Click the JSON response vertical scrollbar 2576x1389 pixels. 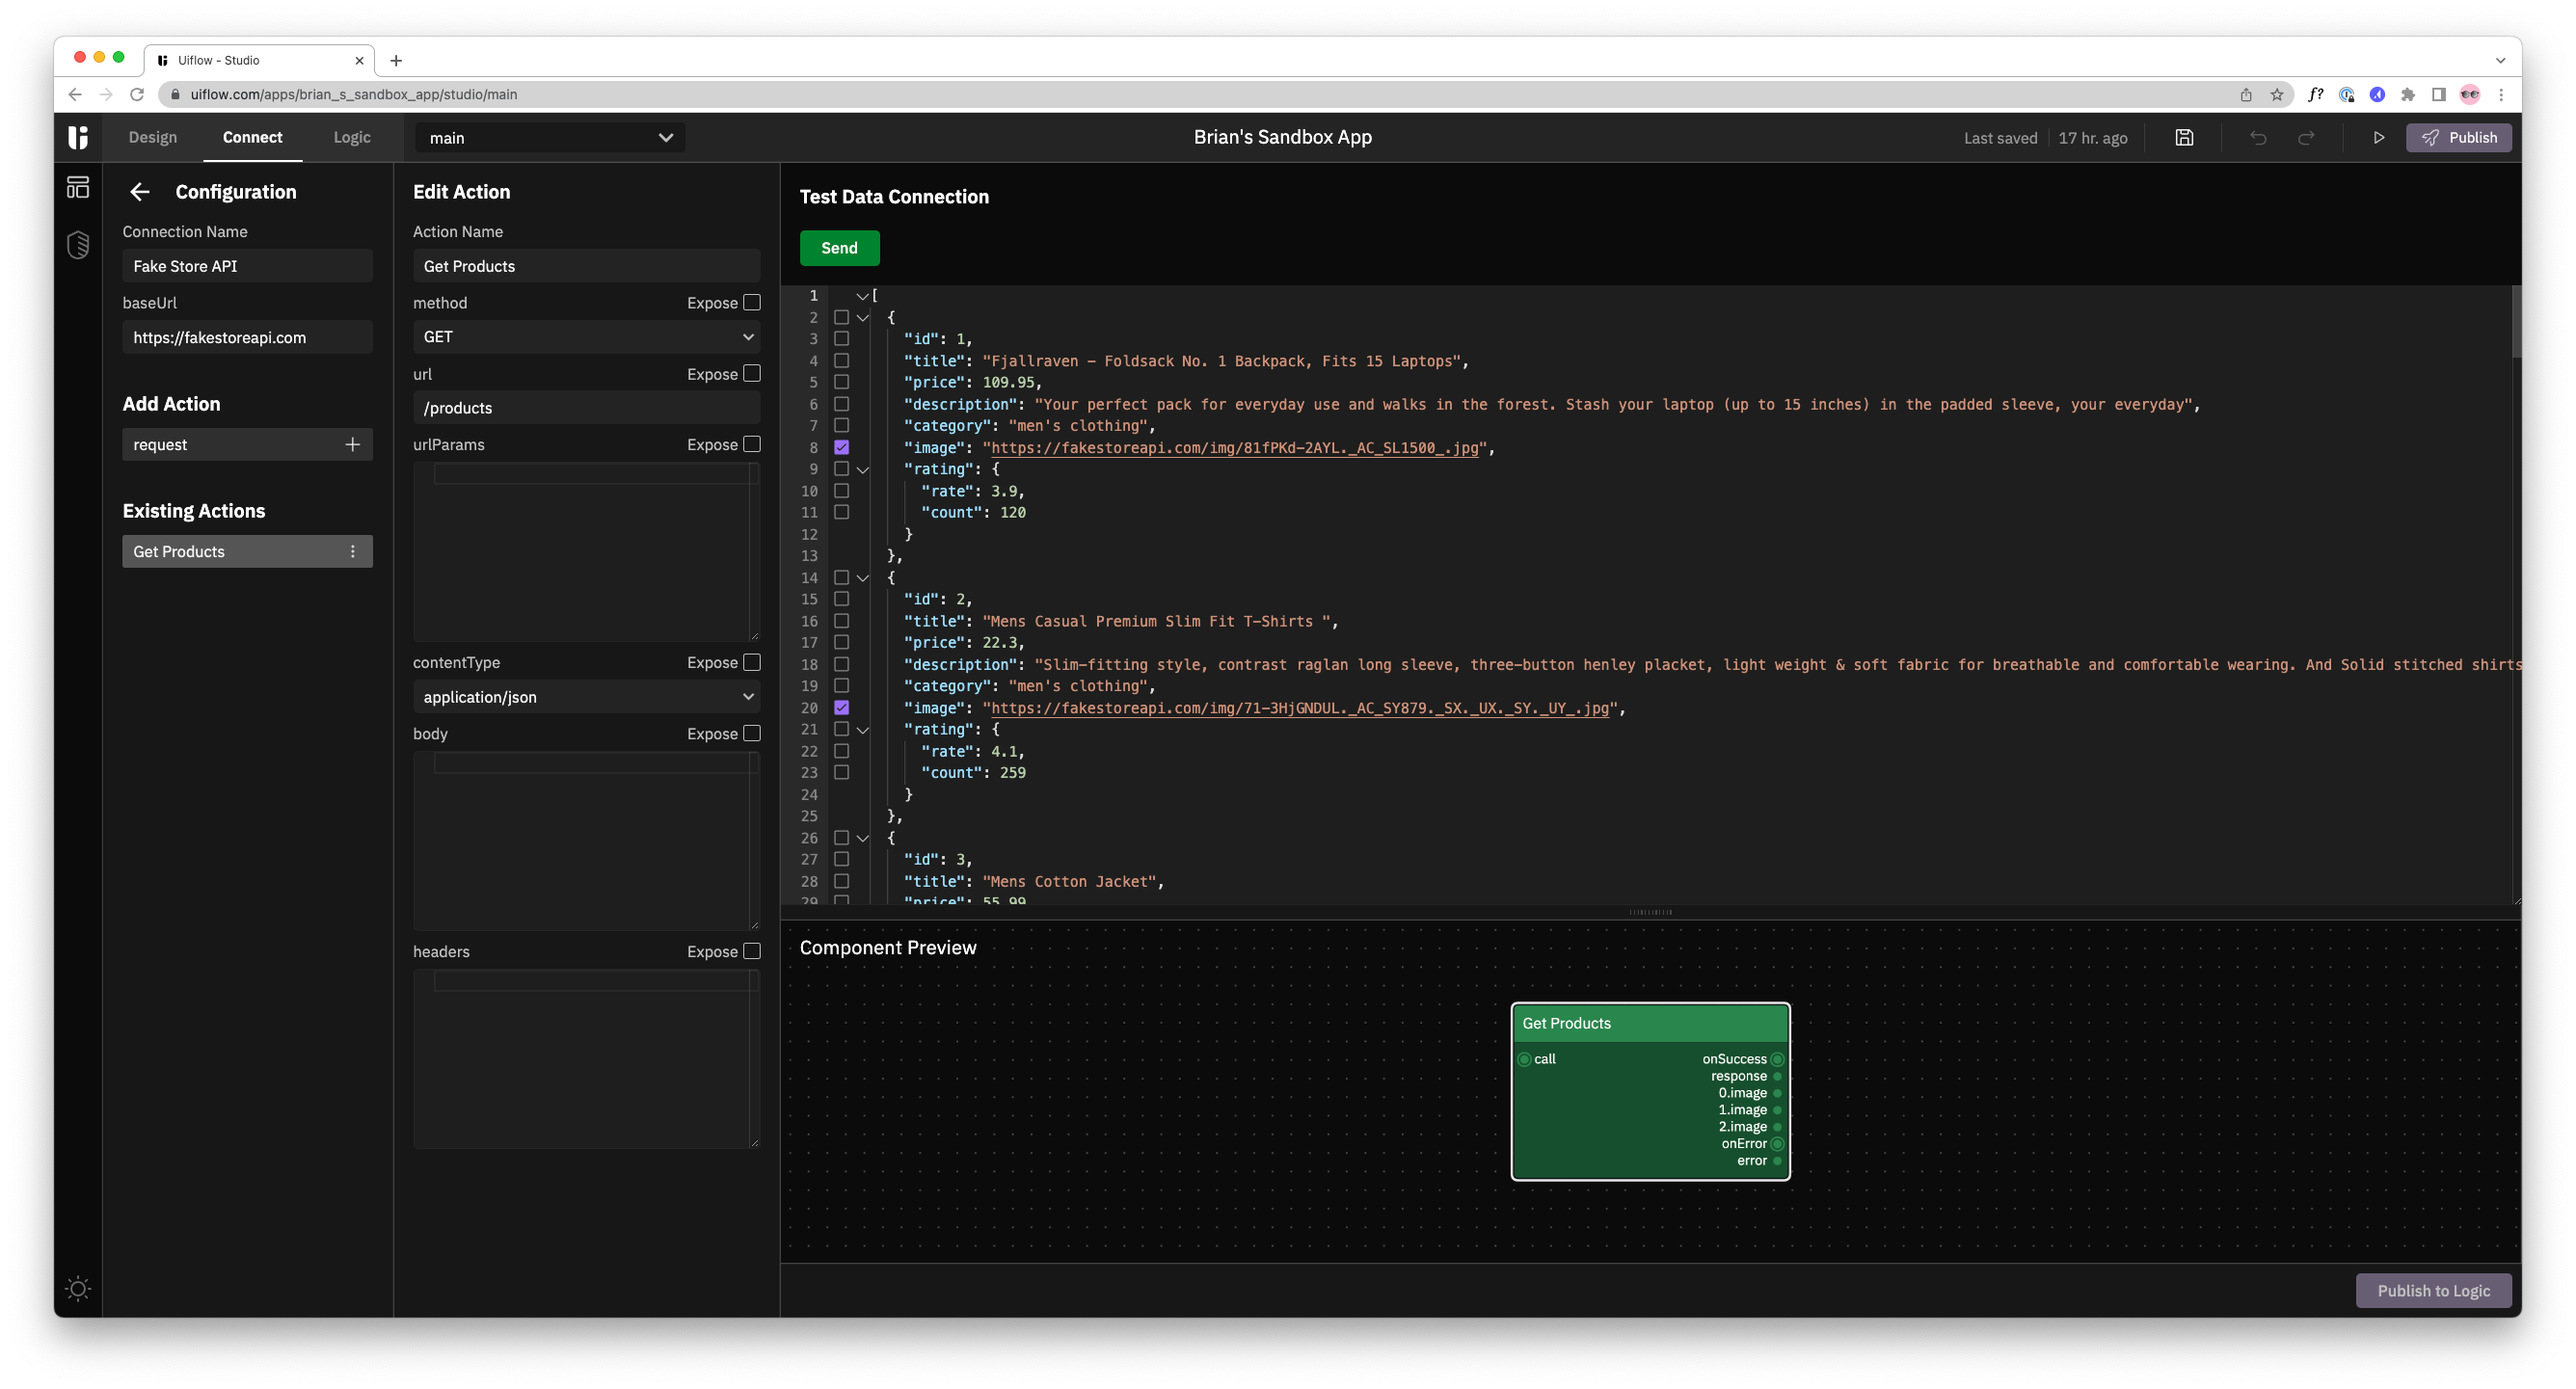pos(2515,324)
